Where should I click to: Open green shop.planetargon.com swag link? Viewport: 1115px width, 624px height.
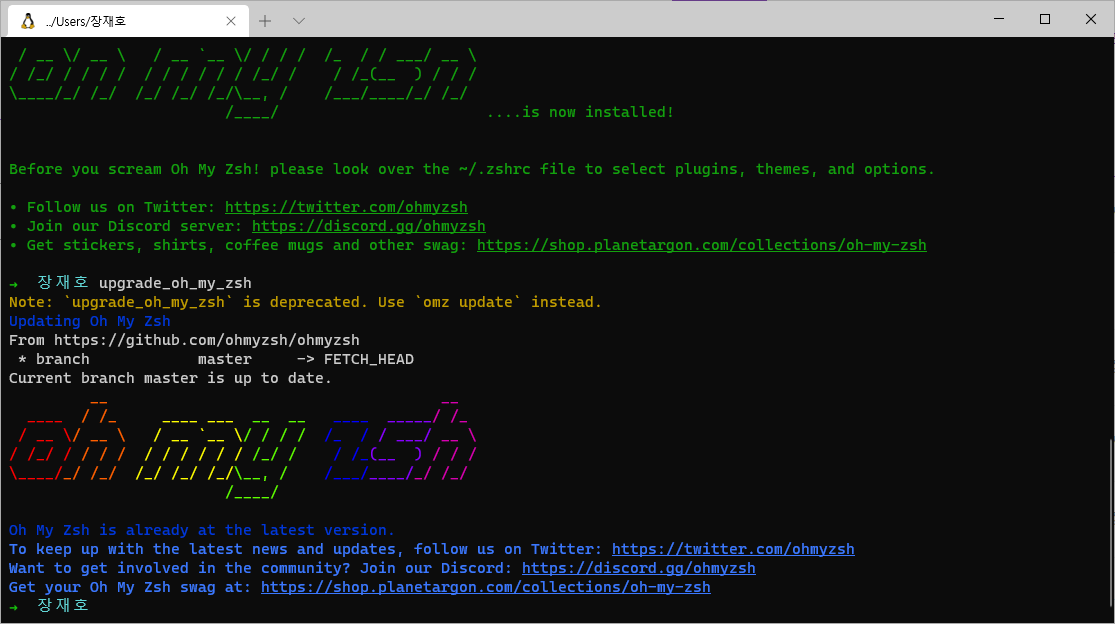701,245
